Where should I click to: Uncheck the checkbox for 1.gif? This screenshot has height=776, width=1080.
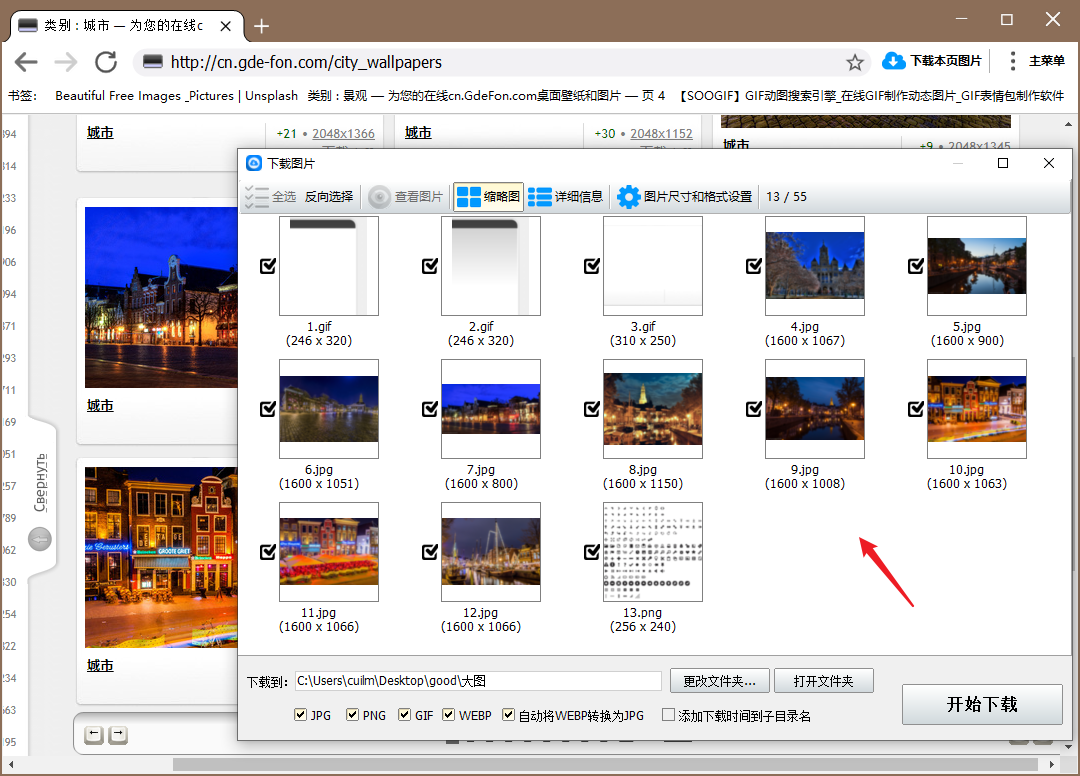click(268, 266)
